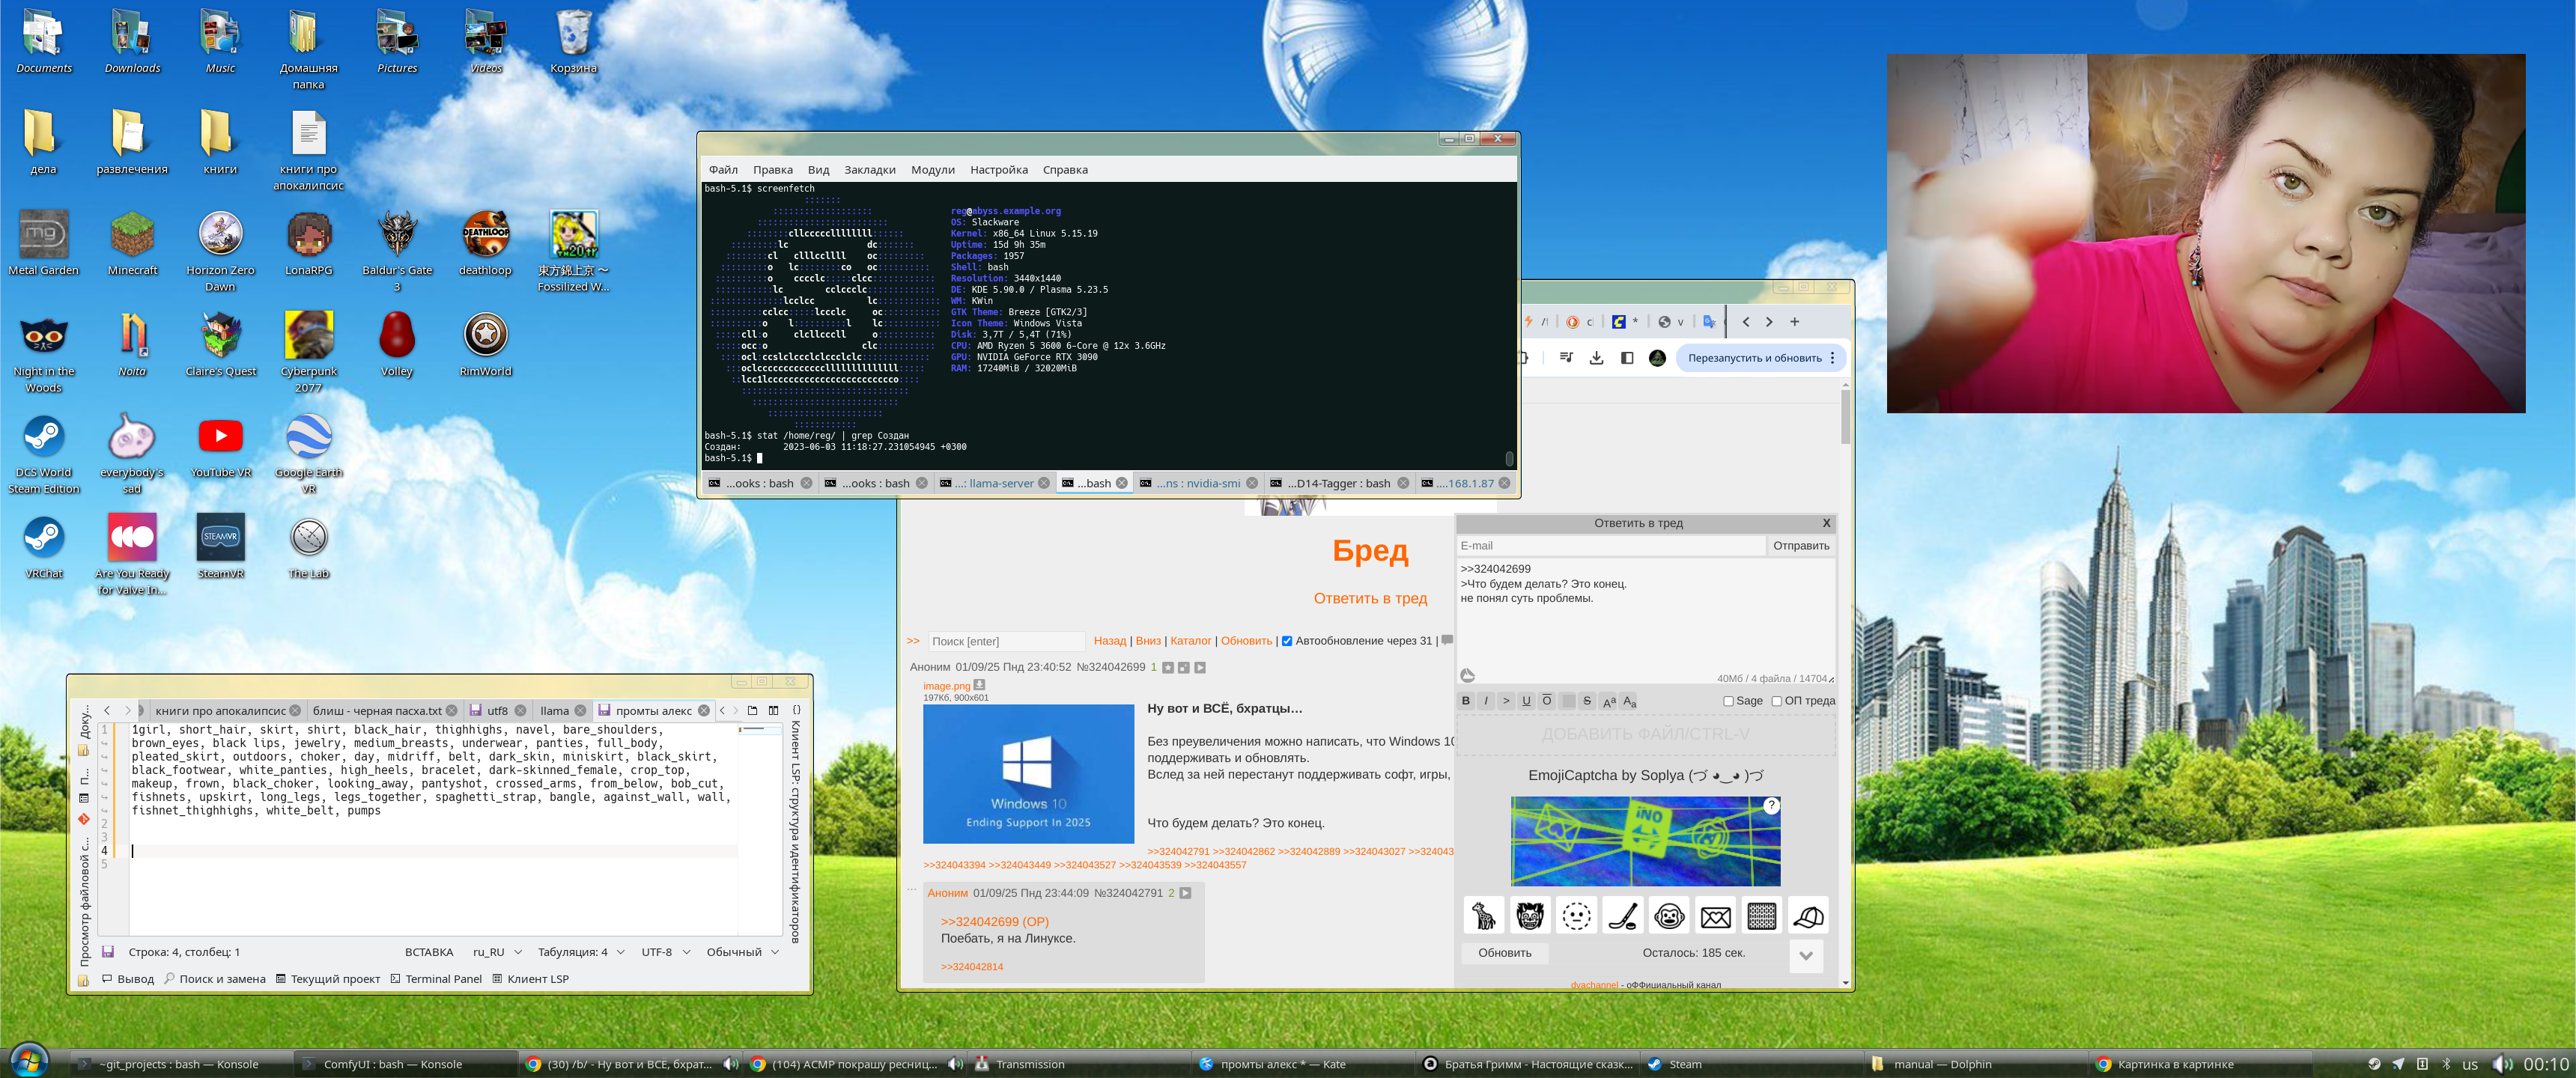Apply bold formatting in the reply form
Screen dimensions: 2576x1078
click(1466, 700)
